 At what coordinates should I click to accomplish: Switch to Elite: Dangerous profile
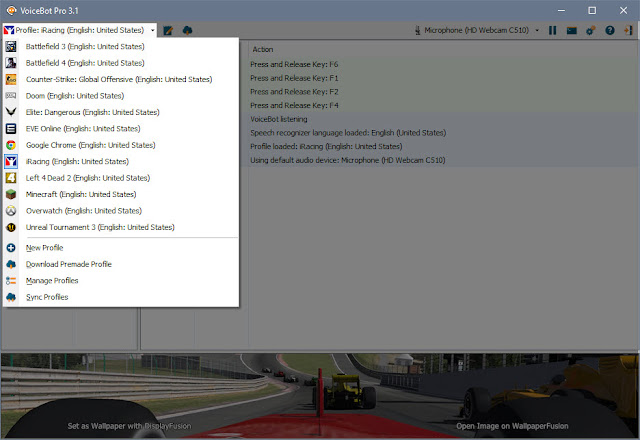pos(120,112)
